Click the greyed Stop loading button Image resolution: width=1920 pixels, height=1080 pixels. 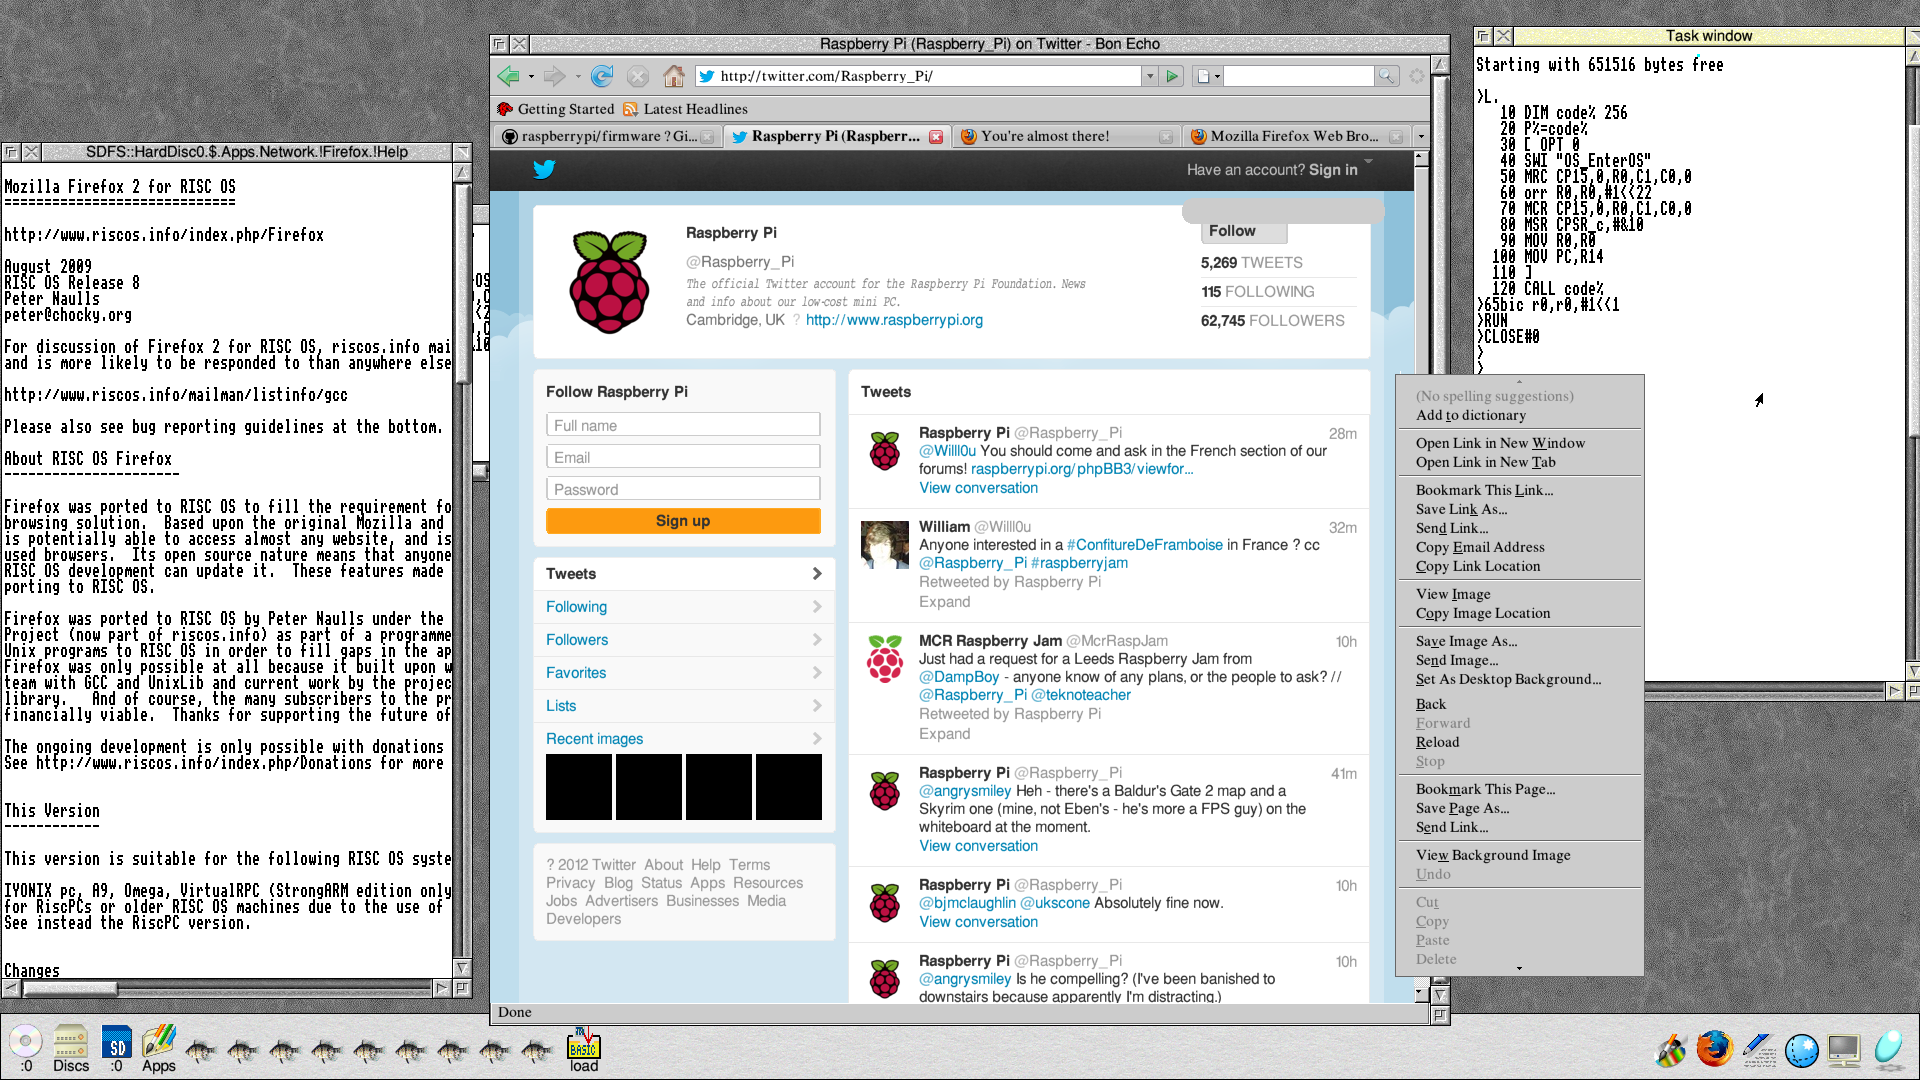point(638,76)
